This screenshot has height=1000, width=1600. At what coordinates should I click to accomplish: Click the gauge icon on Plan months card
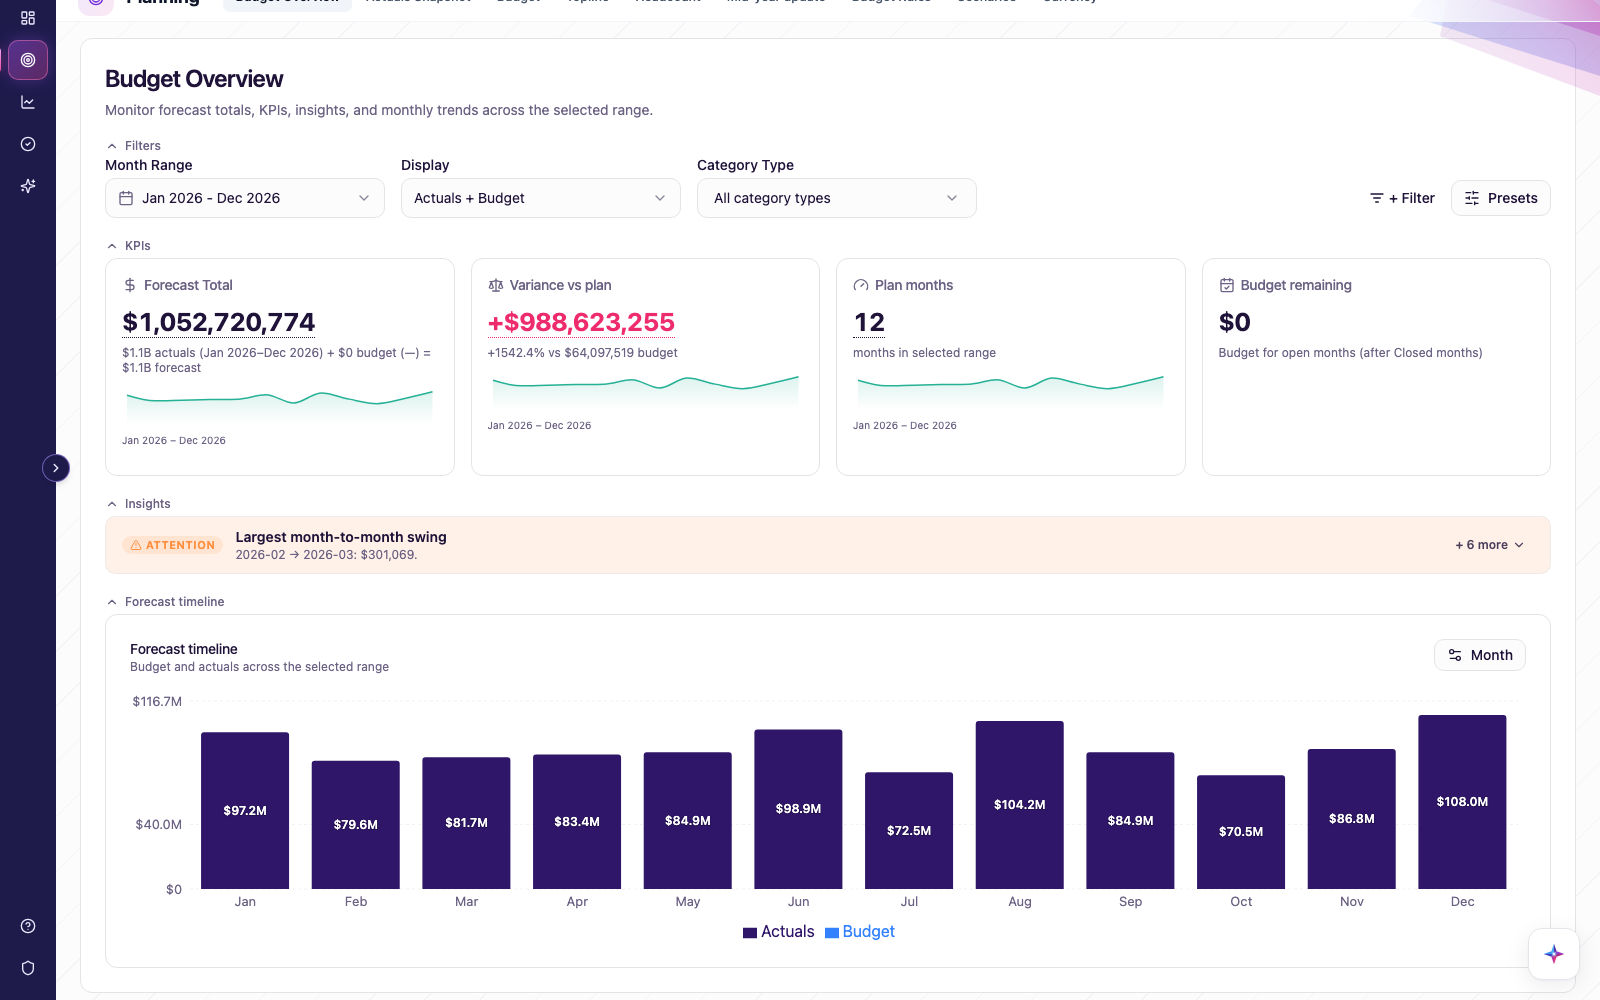[x=861, y=285]
